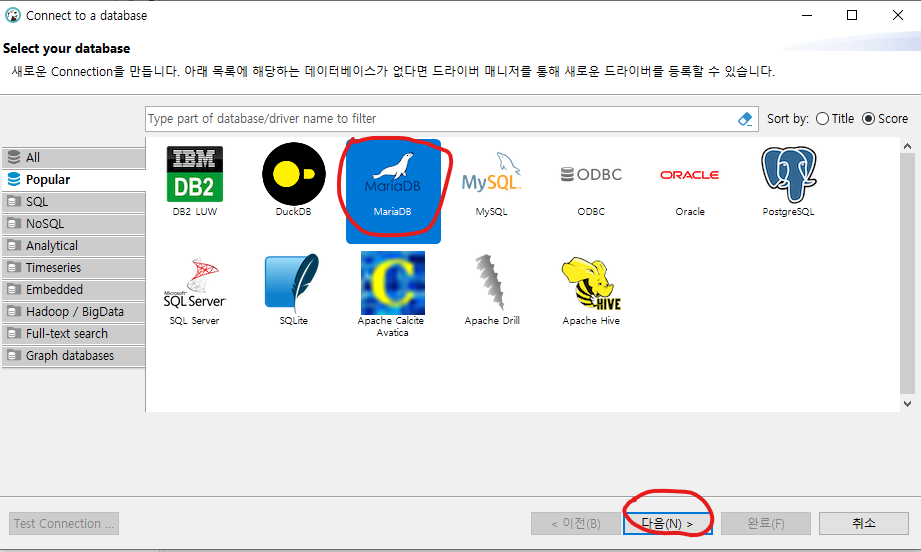
Task: Select the DB2 LUW database icon
Action: pos(194,174)
